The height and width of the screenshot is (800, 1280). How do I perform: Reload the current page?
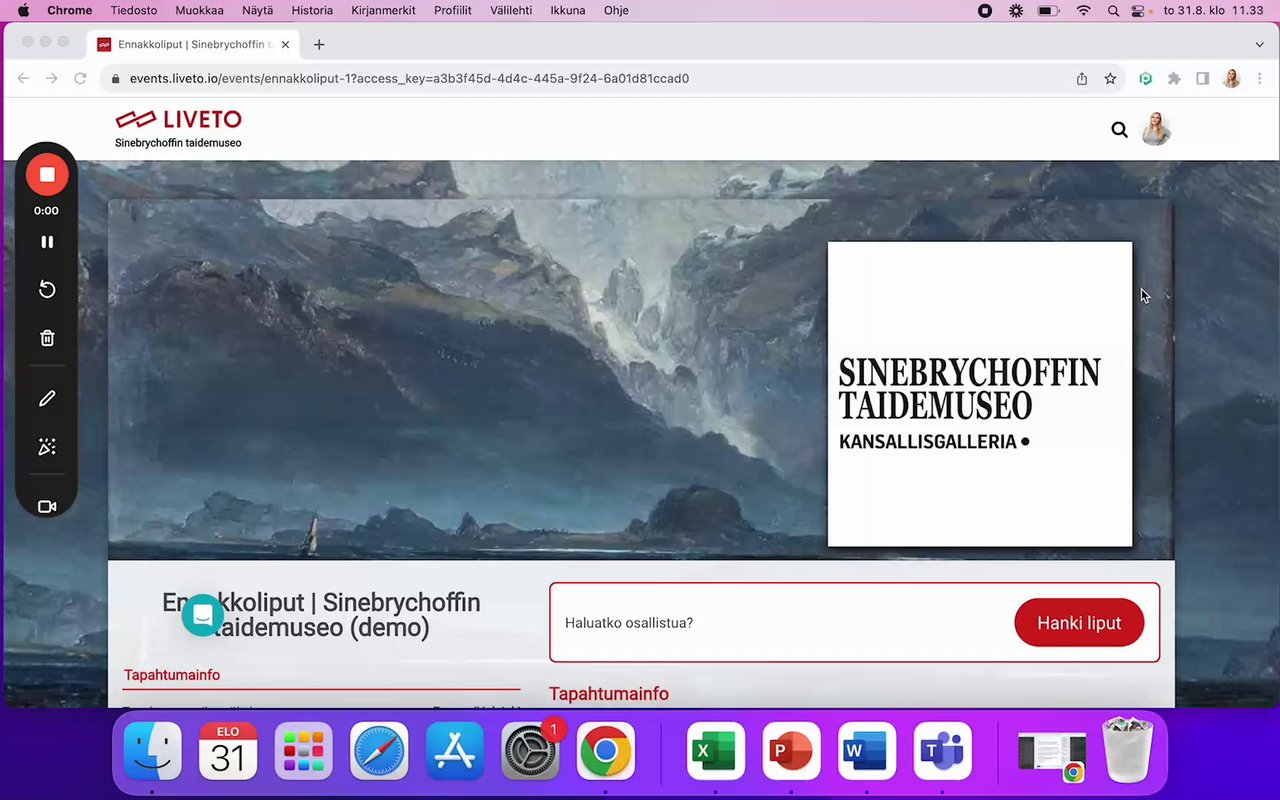[81, 78]
